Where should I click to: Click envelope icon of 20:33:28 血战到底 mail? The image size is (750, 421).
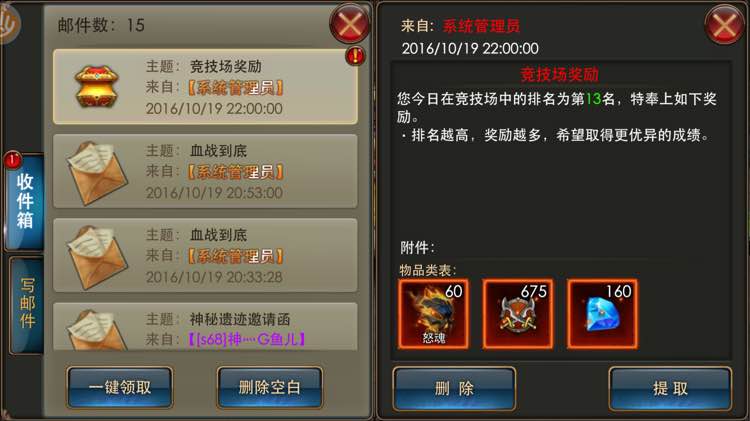(97, 257)
